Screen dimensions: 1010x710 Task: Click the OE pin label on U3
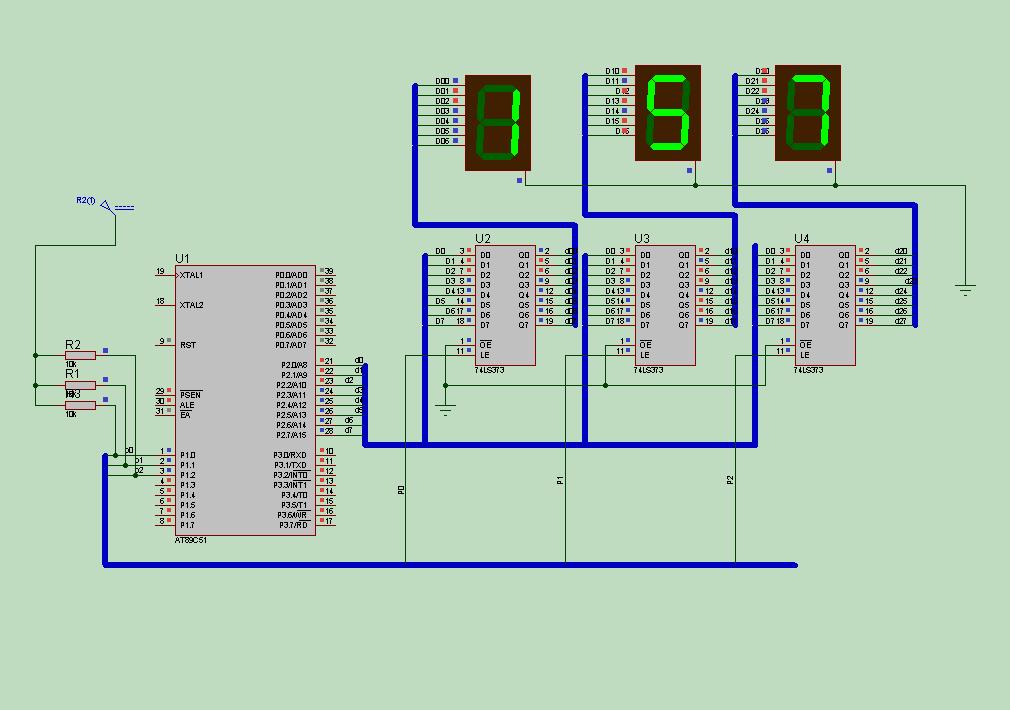(x=645, y=345)
